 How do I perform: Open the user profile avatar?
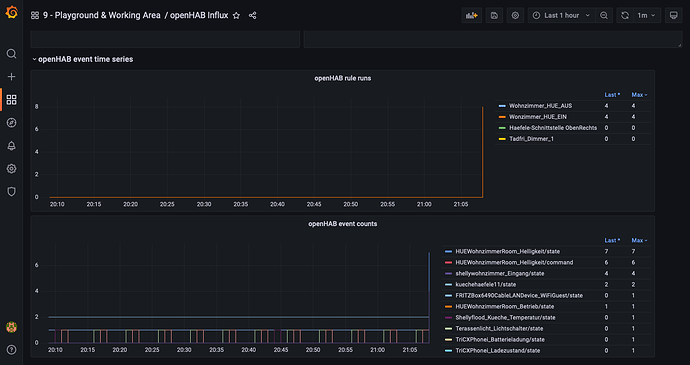(11, 327)
